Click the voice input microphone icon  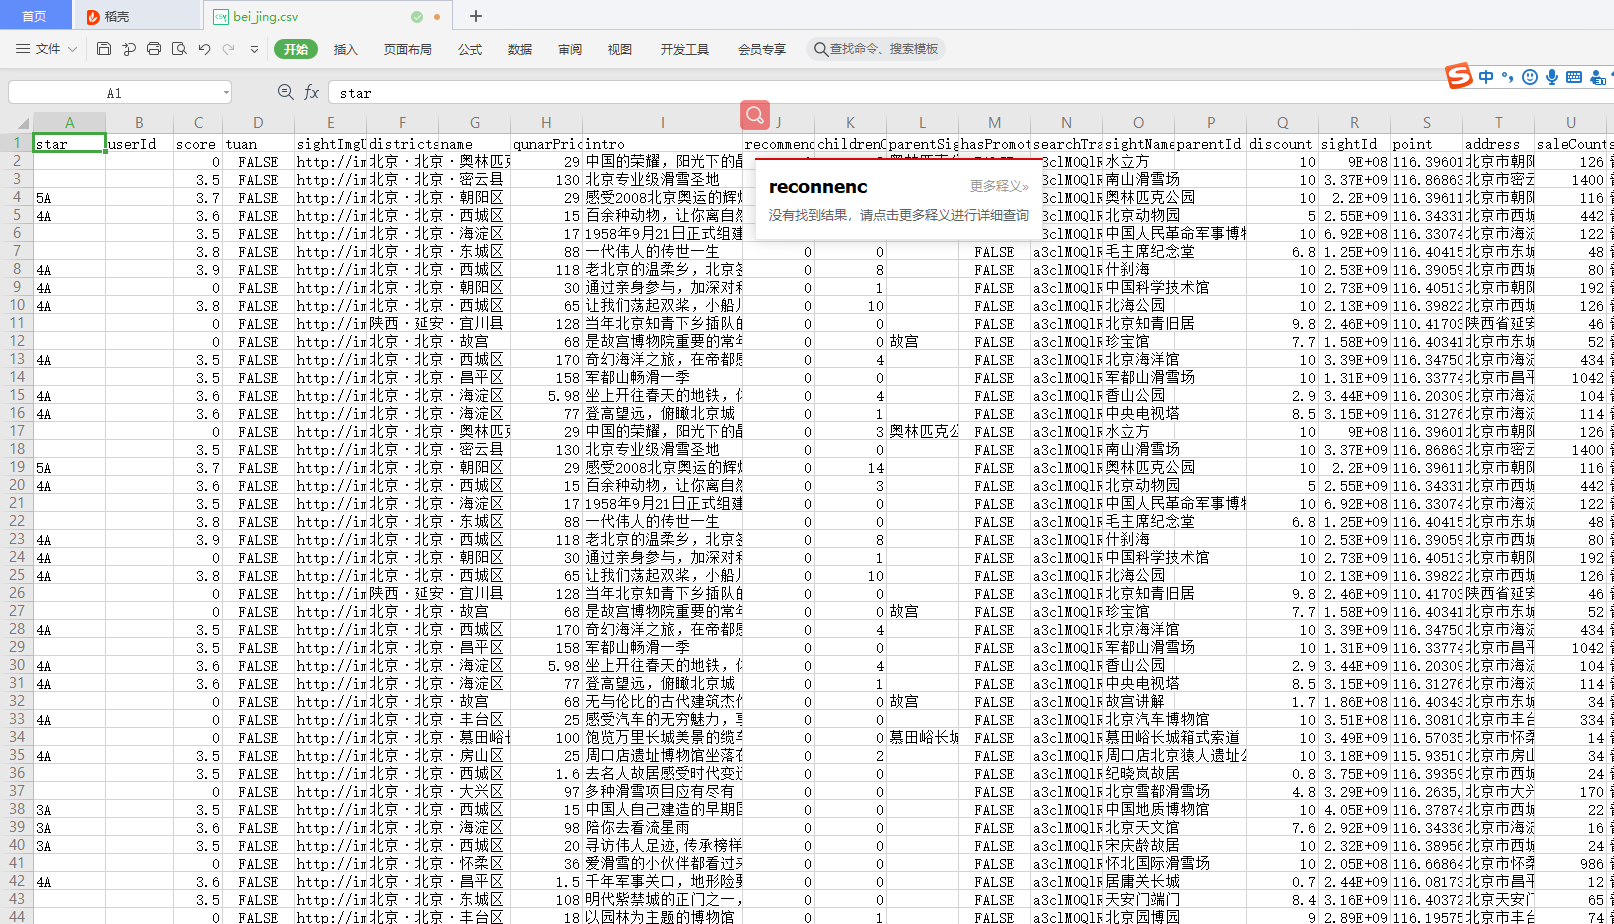point(1552,77)
